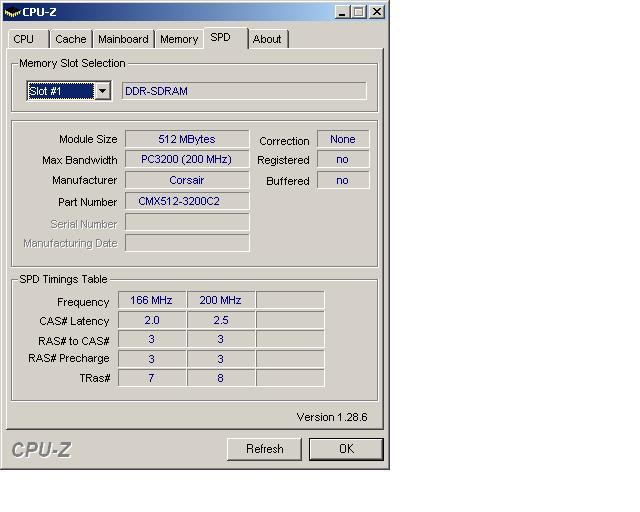
Task: Select the CMX512-3200C2 part number
Action: (187, 201)
